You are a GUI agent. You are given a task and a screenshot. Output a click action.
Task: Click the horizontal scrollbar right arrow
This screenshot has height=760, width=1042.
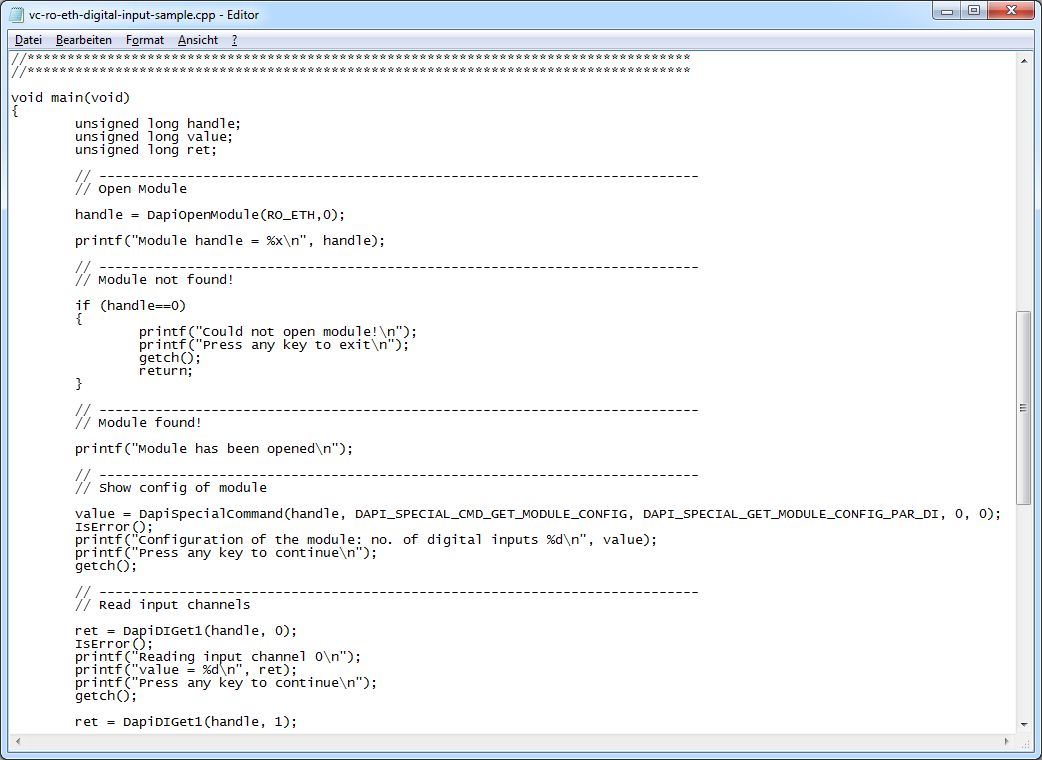[1007, 742]
